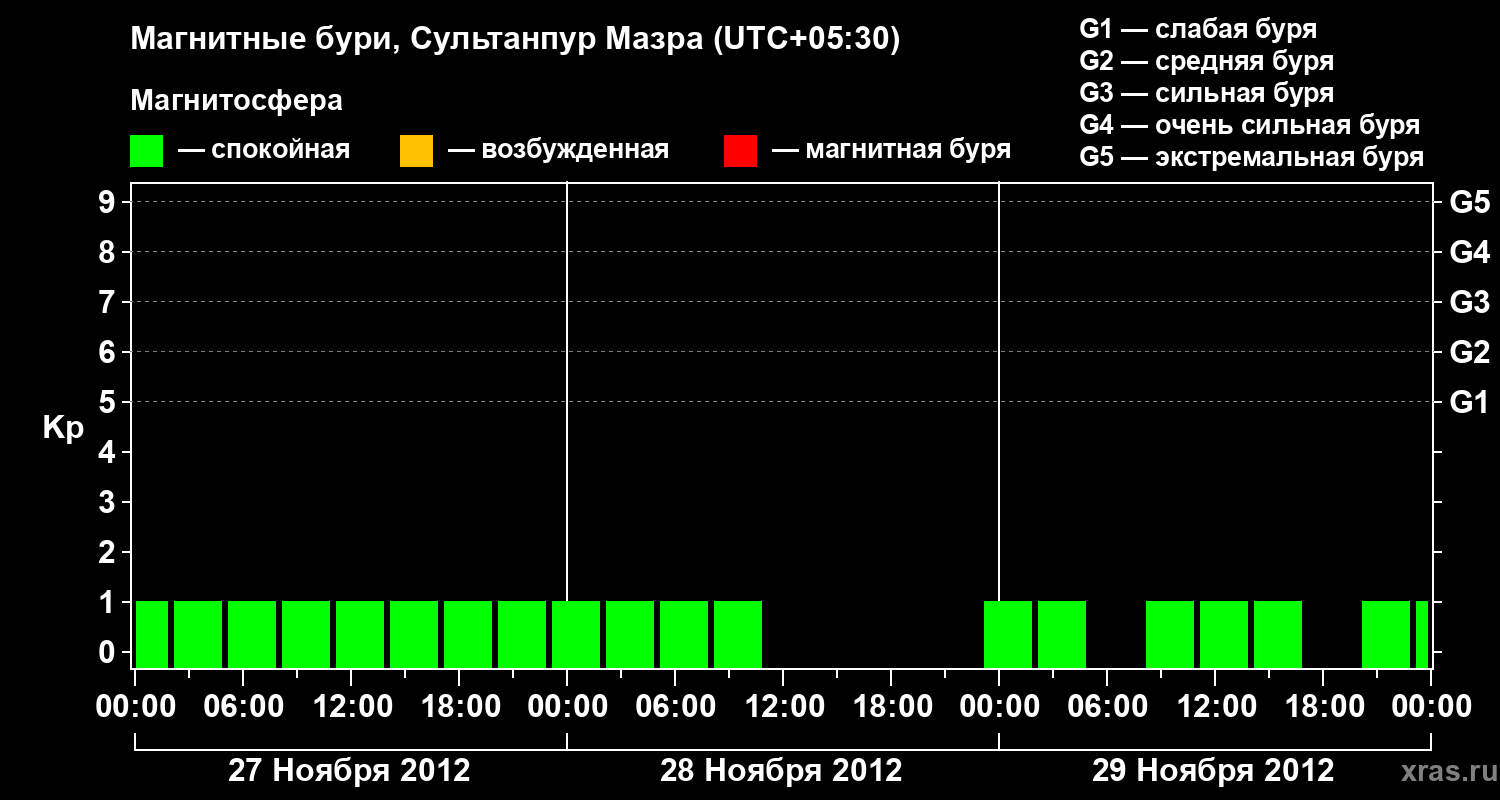The height and width of the screenshot is (800, 1500).
Task: Click the 'Магнитосфера' heading
Action: pos(236,101)
